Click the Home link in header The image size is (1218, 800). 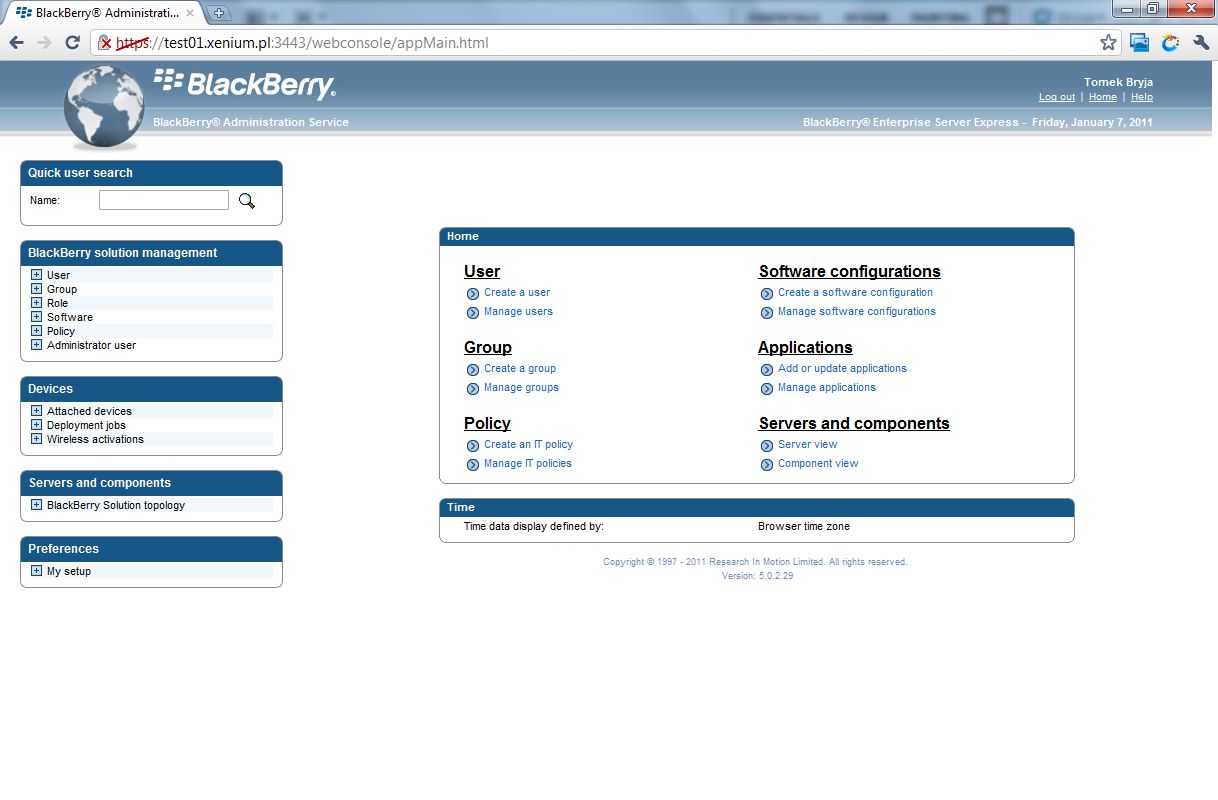[x=1103, y=97]
